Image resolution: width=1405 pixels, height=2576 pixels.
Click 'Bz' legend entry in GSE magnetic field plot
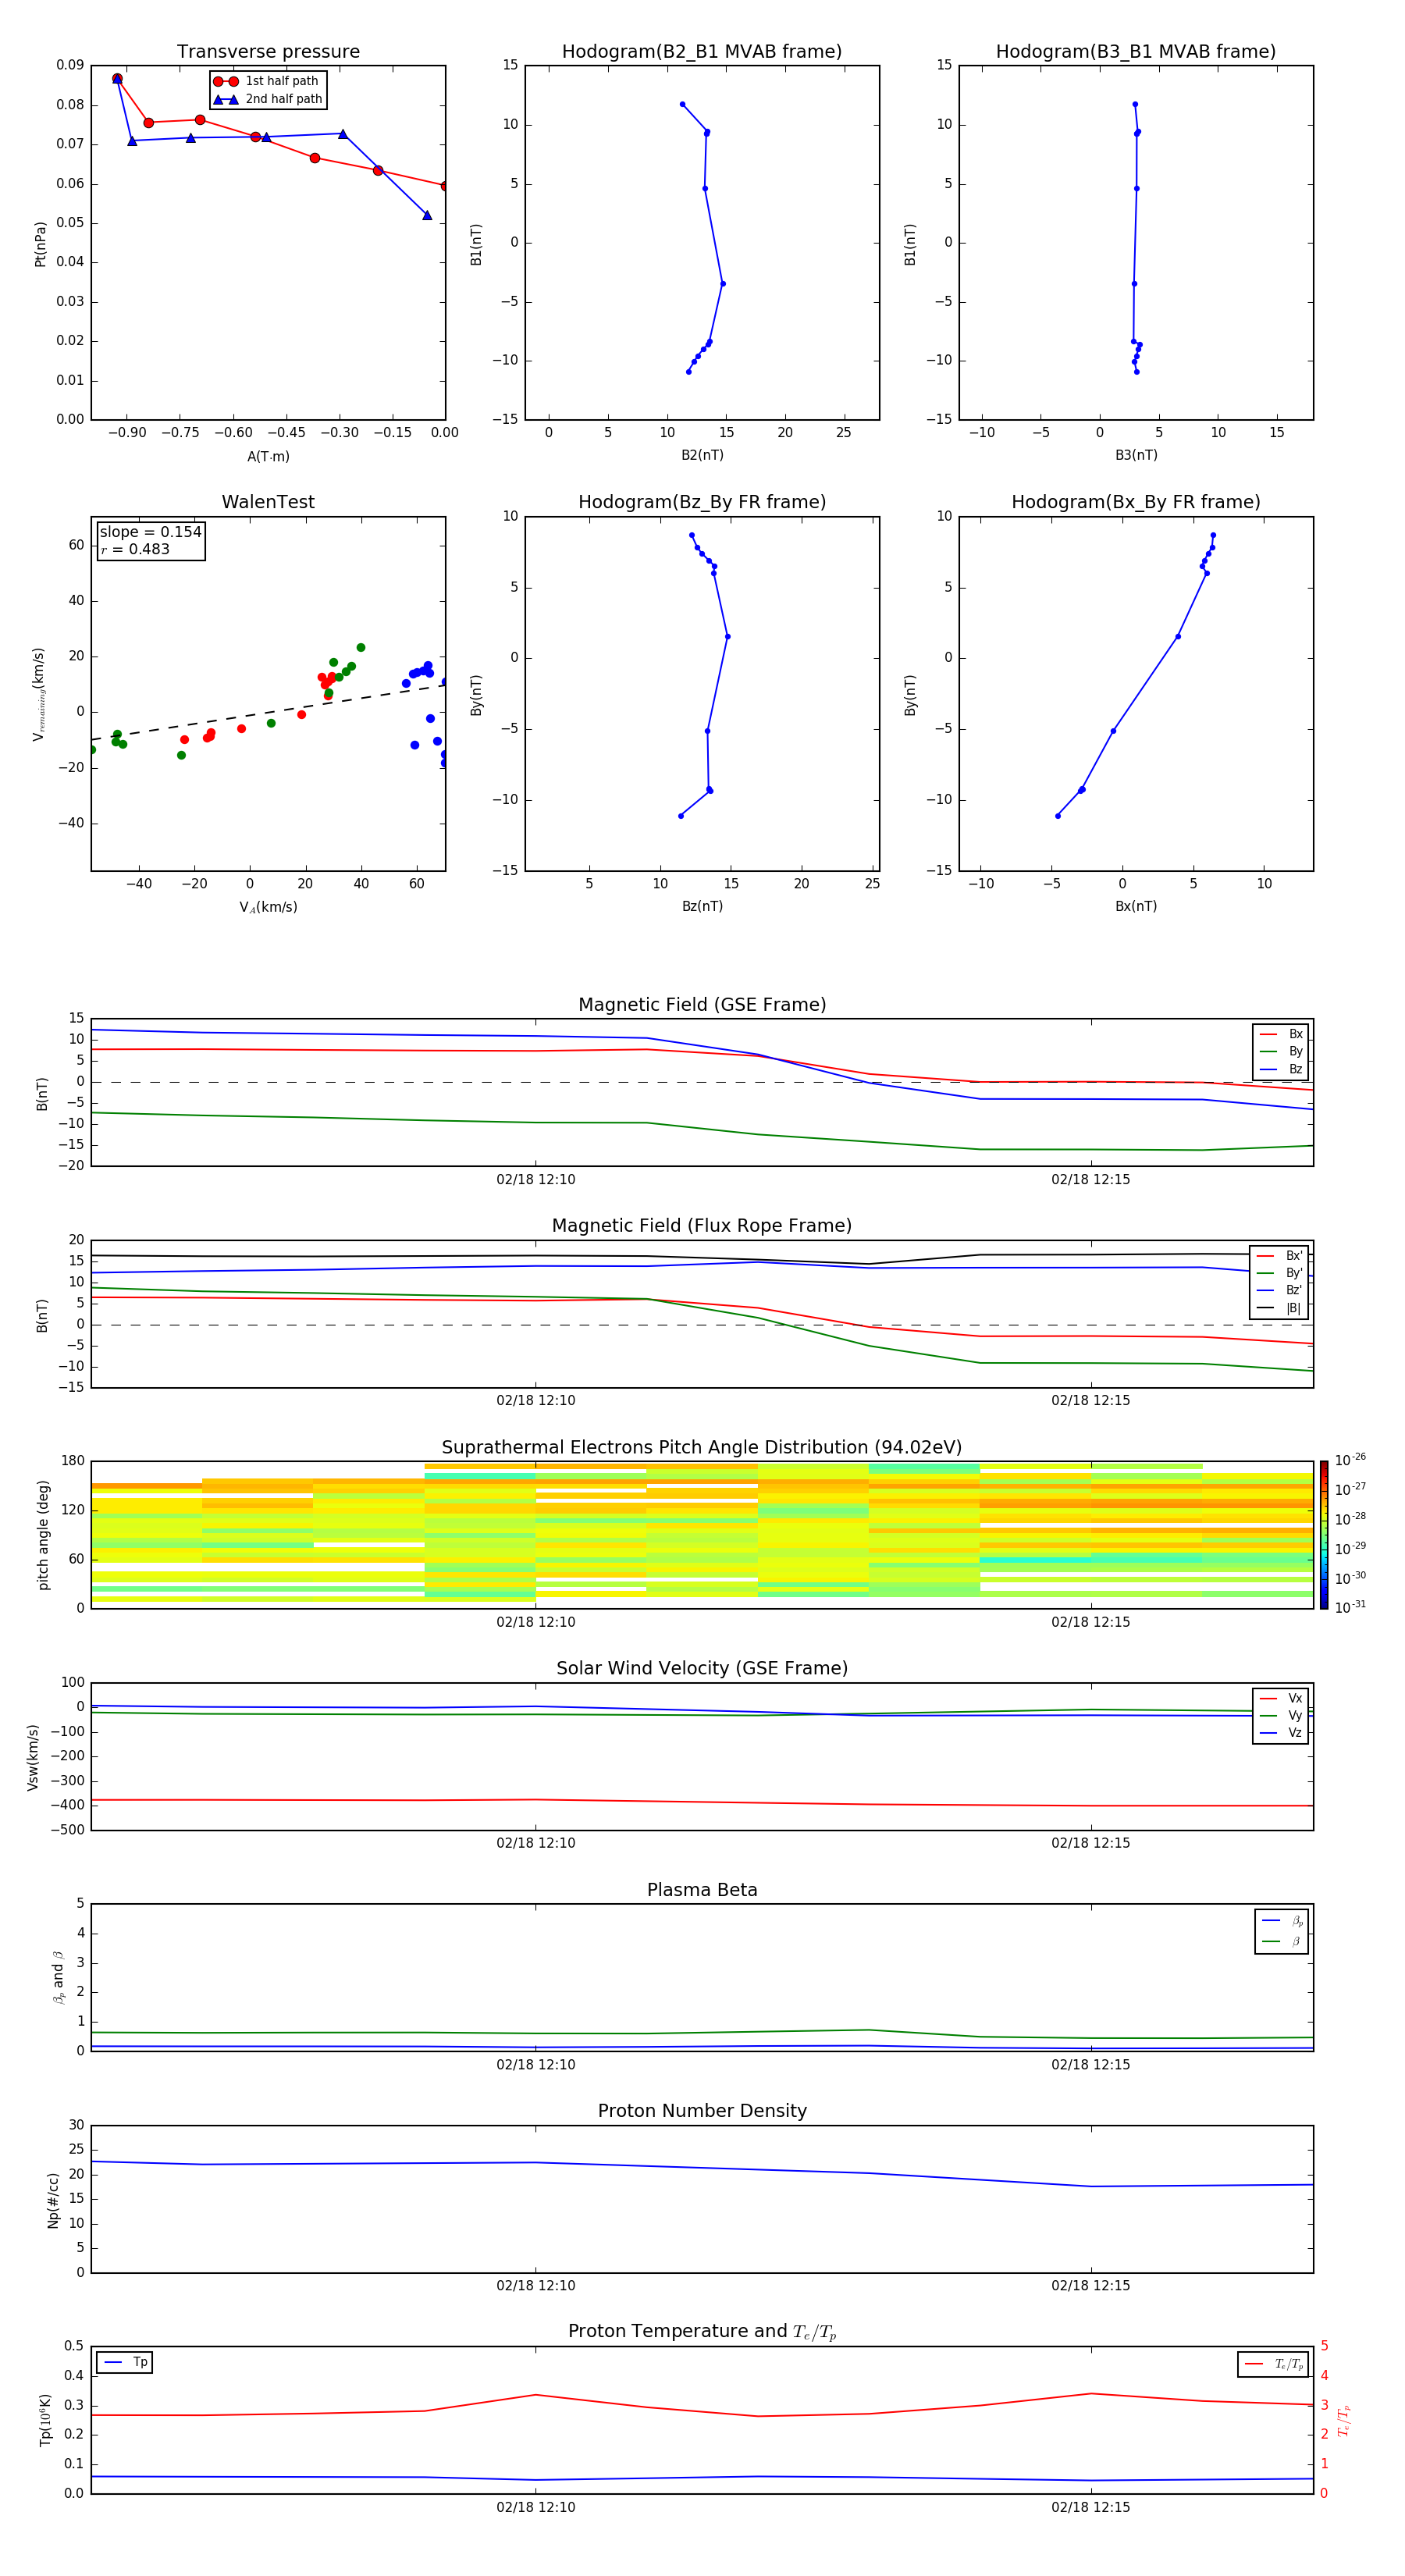click(x=1282, y=1069)
